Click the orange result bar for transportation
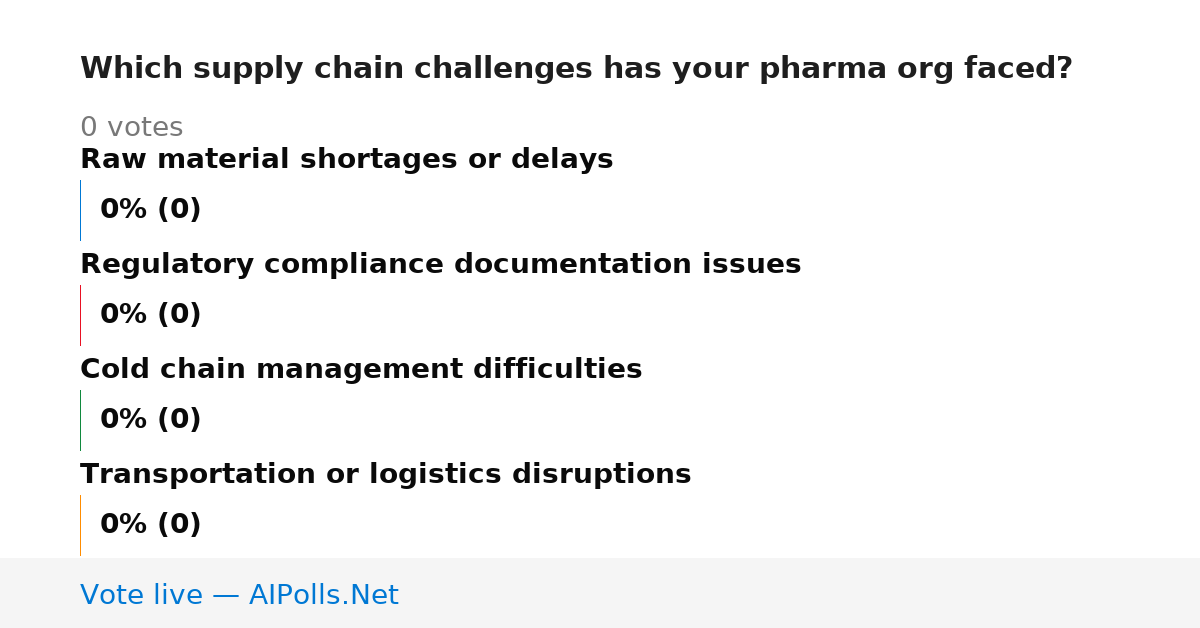 pos(80,525)
